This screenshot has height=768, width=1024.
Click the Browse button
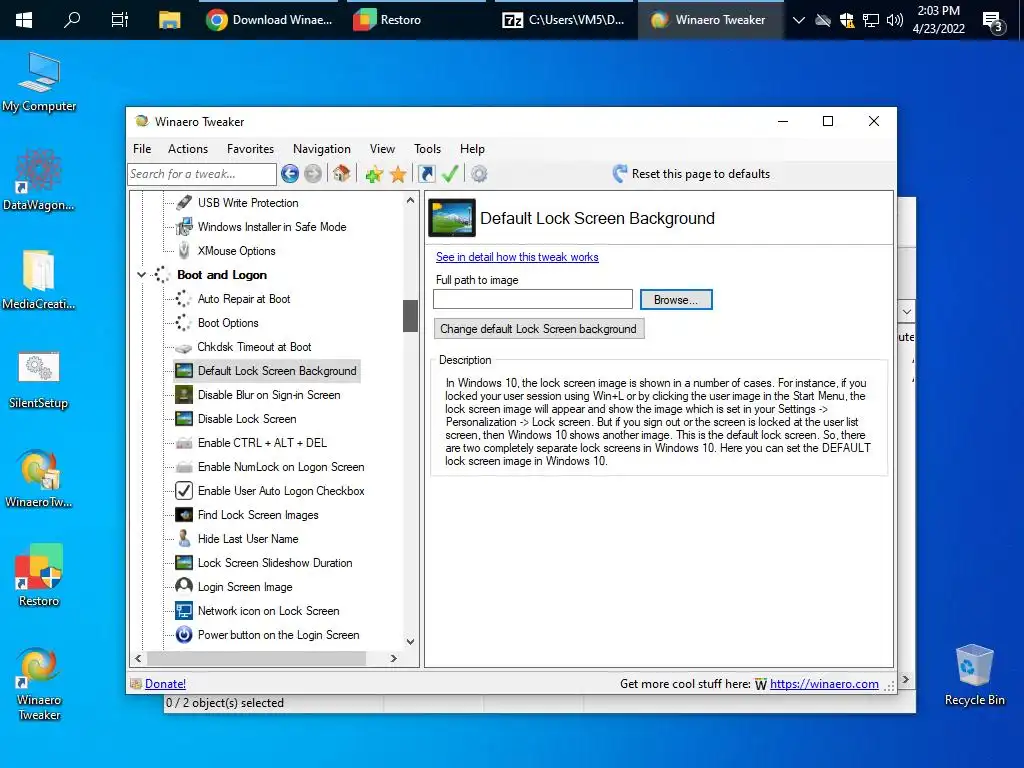[676, 300]
